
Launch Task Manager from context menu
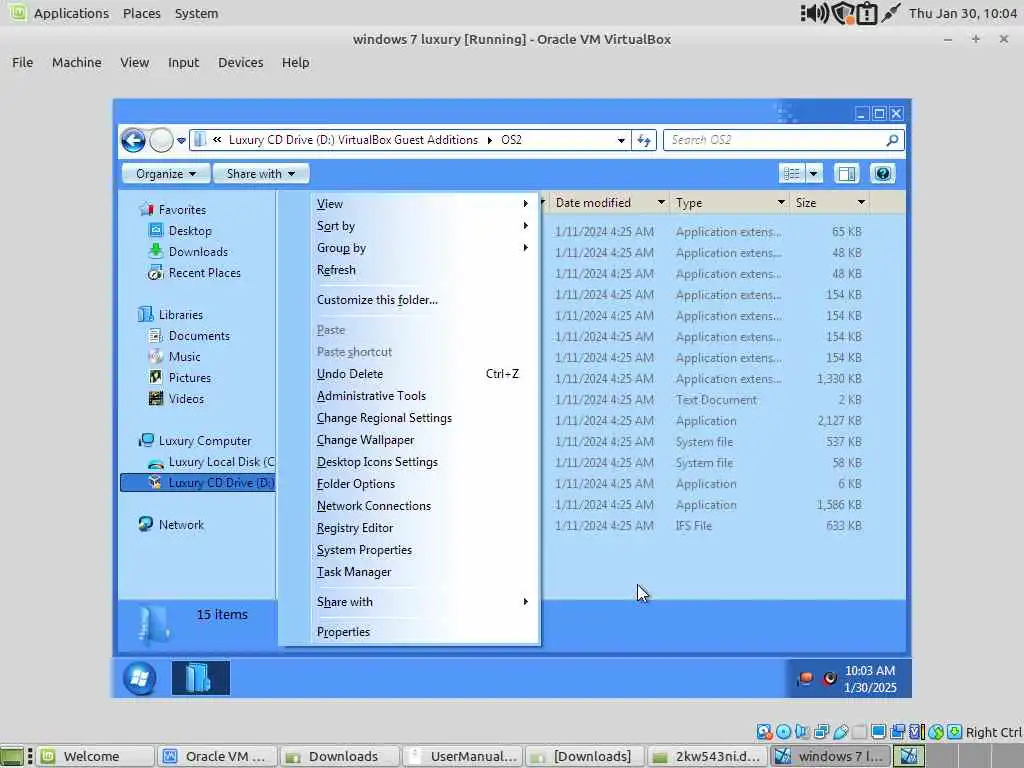pyautogui.click(x=423, y=572)
